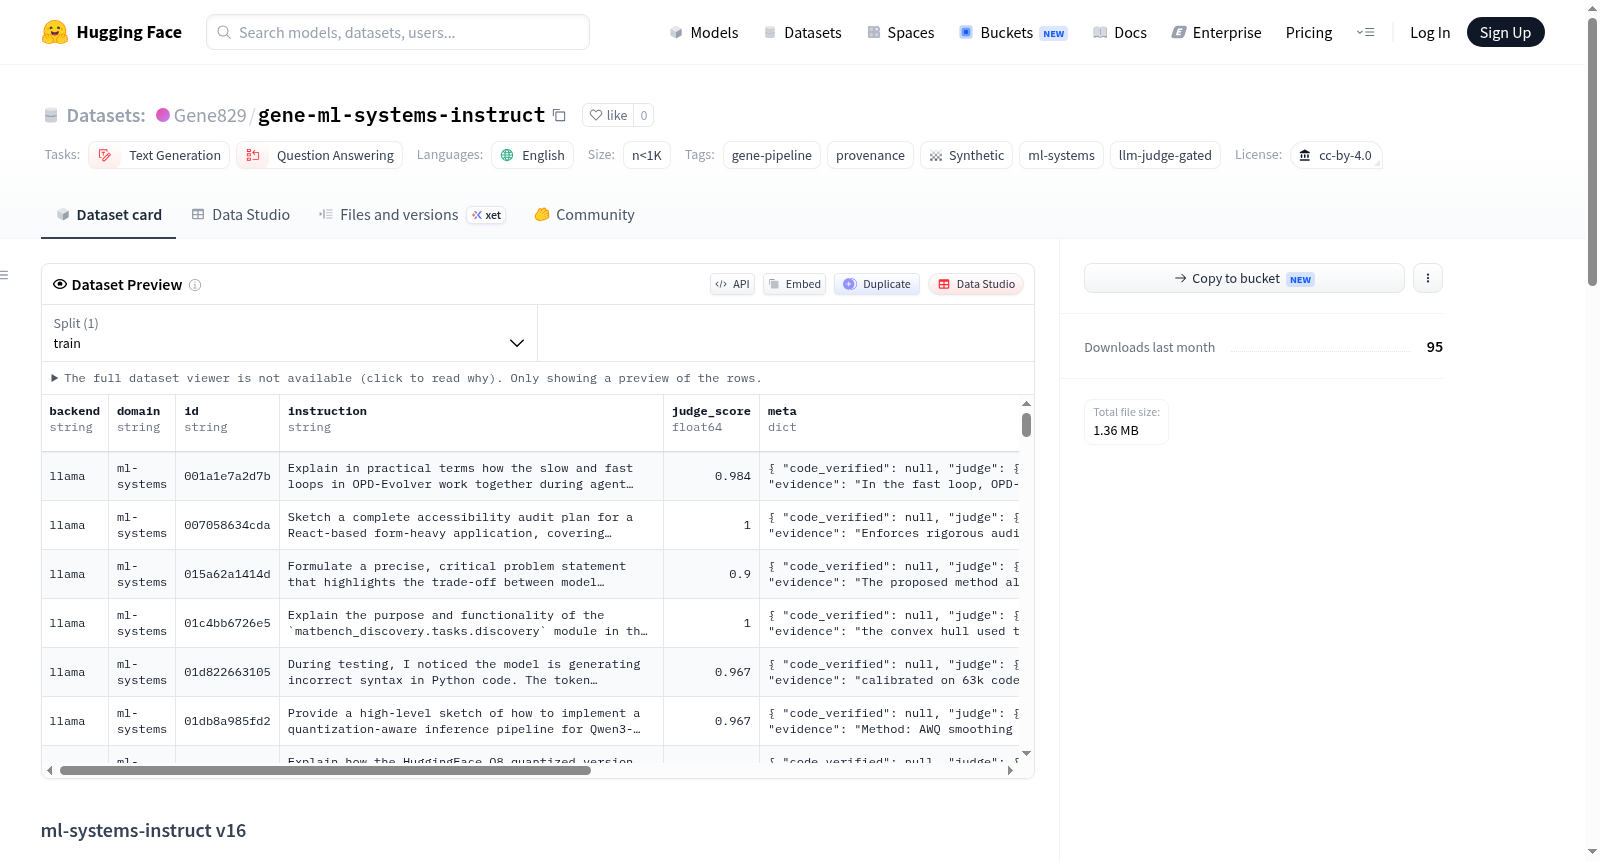Screen dimensions: 1600x861
Task: Open Buckets in the top navigation
Action: (x=1013, y=32)
